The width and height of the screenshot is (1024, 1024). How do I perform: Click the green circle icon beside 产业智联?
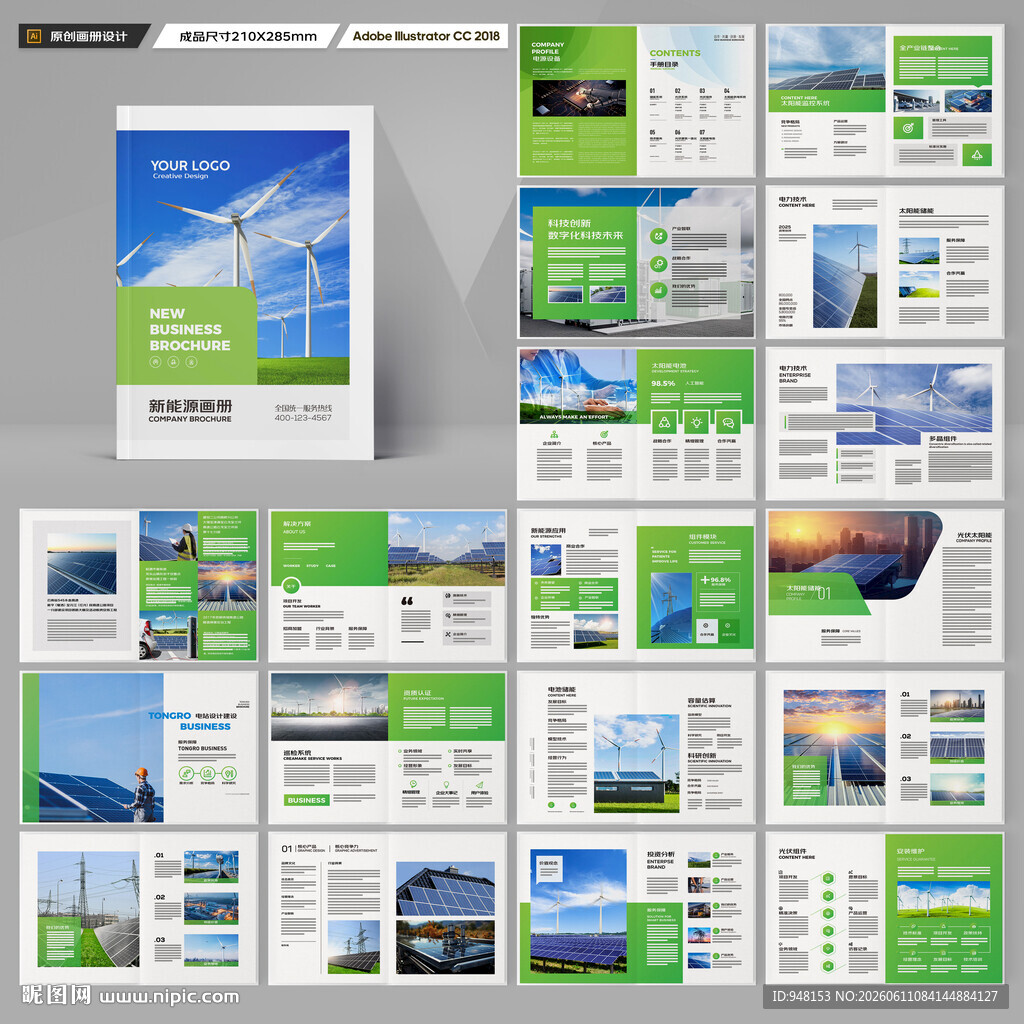point(658,236)
